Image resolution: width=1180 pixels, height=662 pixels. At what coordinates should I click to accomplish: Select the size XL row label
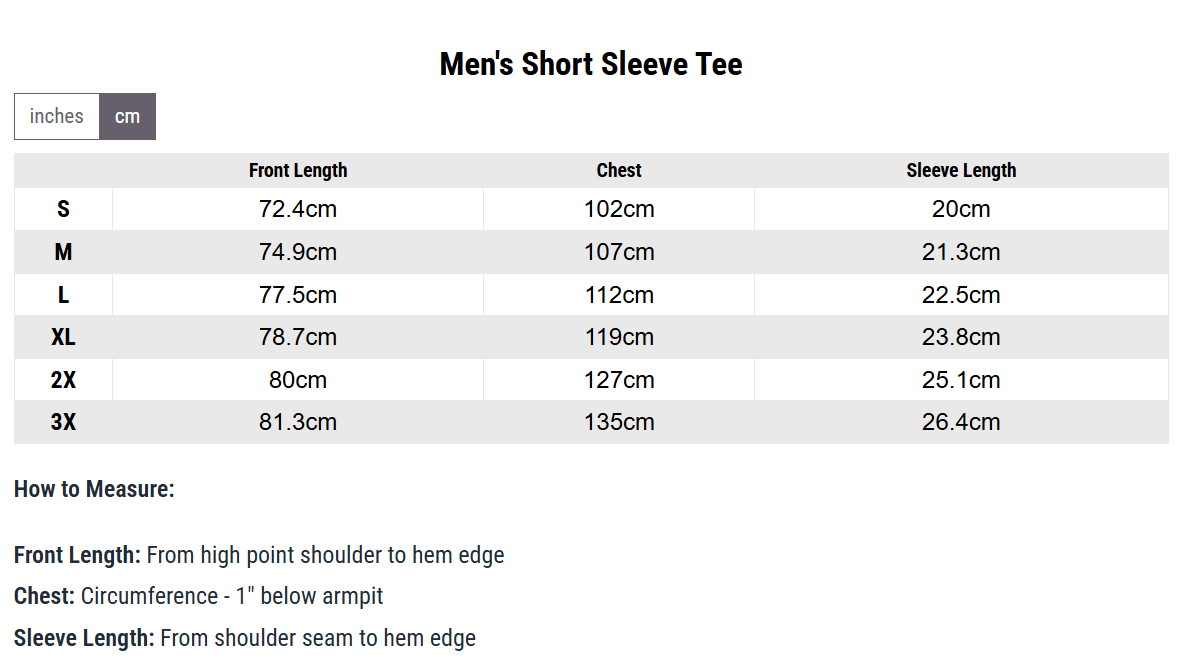point(63,337)
